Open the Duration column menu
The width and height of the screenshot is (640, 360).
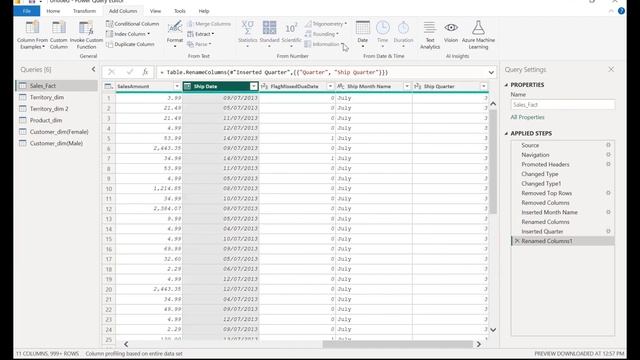coord(403,34)
